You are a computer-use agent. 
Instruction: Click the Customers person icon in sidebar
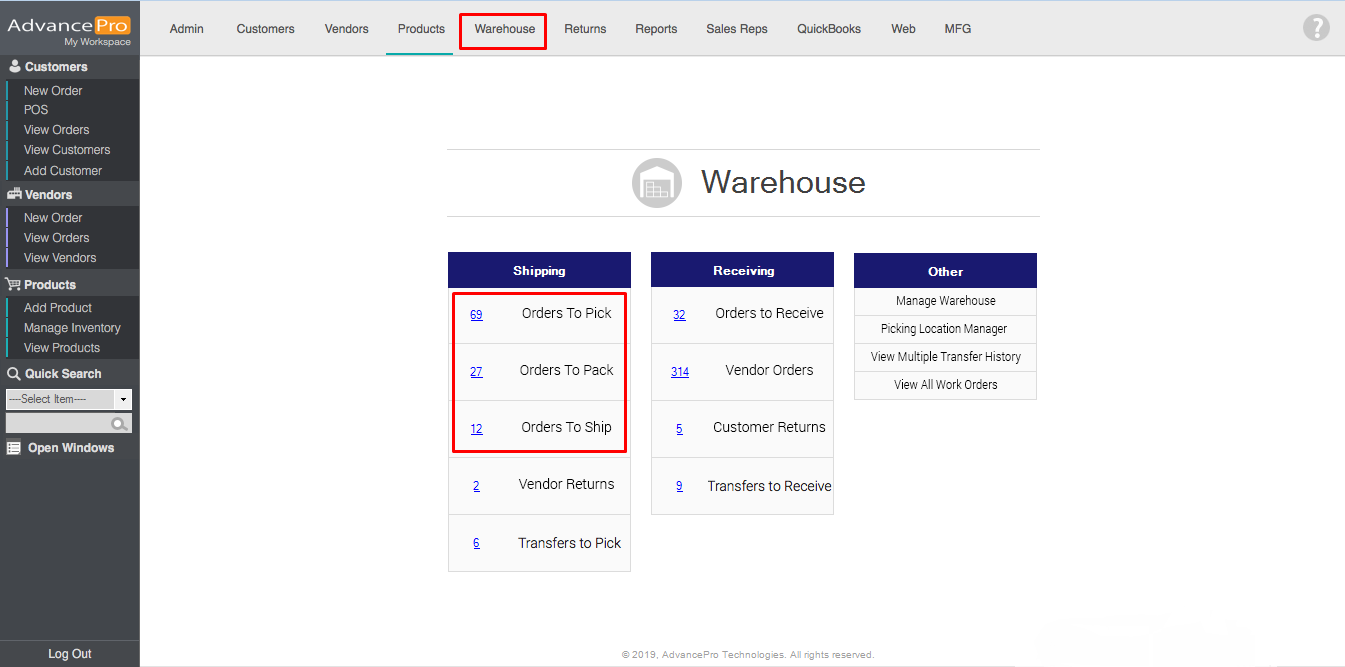pyautogui.click(x=14, y=67)
